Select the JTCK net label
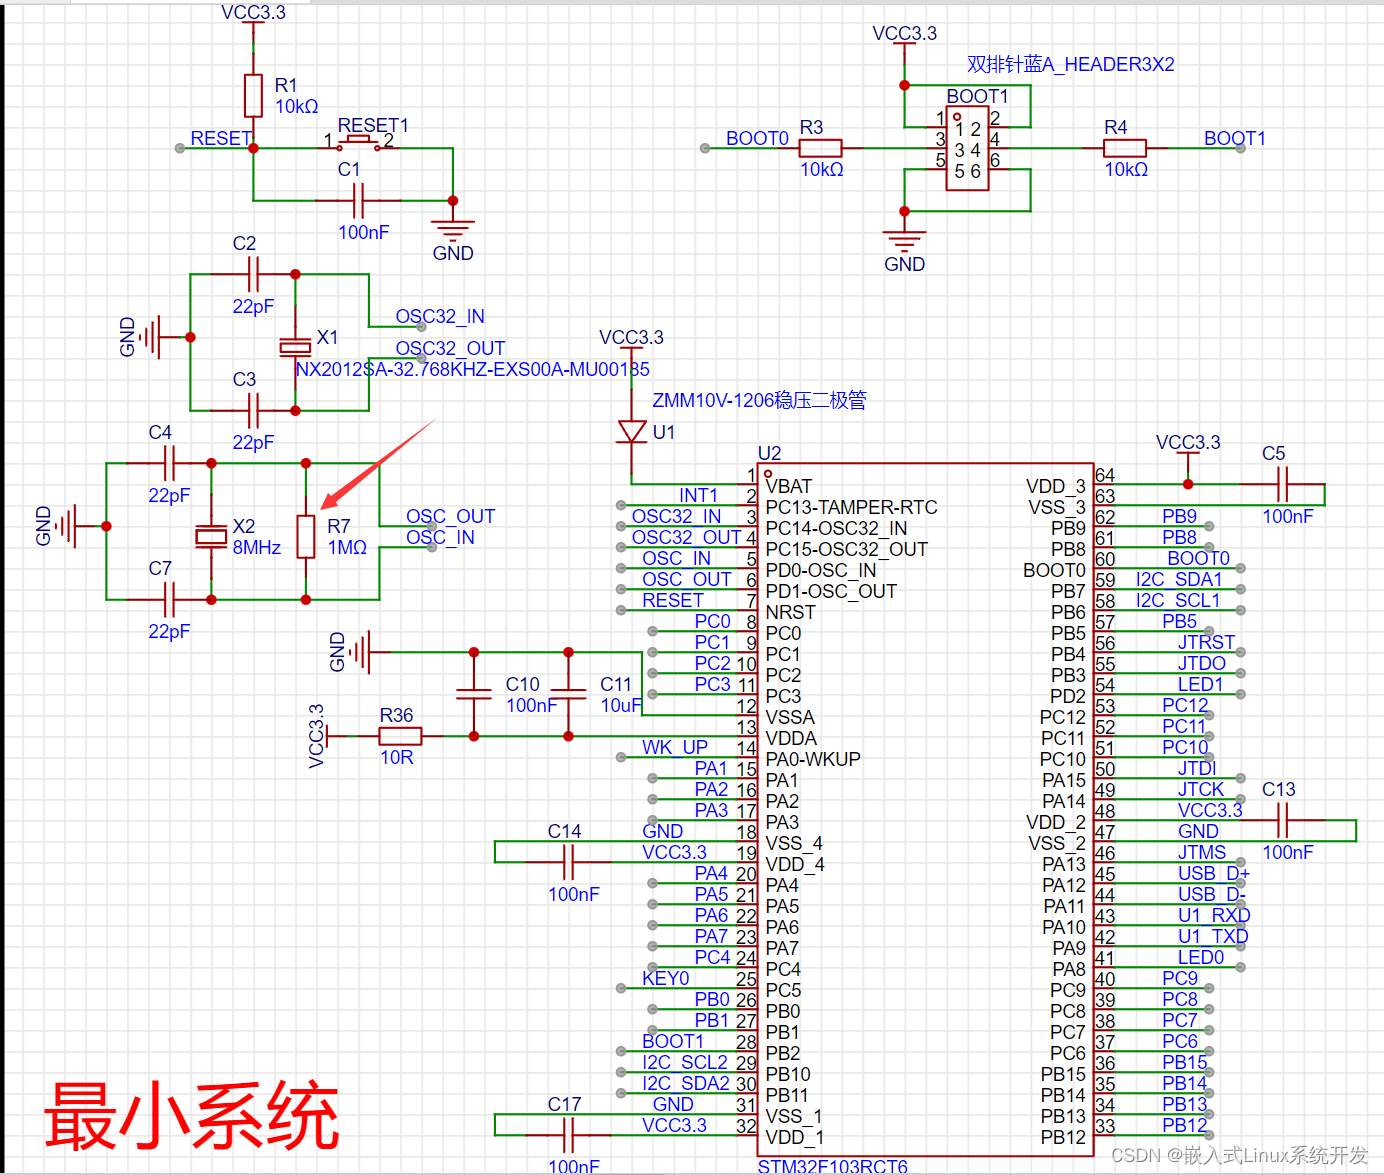The width and height of the screenshot is (1384, 1175). (1200, 789)
